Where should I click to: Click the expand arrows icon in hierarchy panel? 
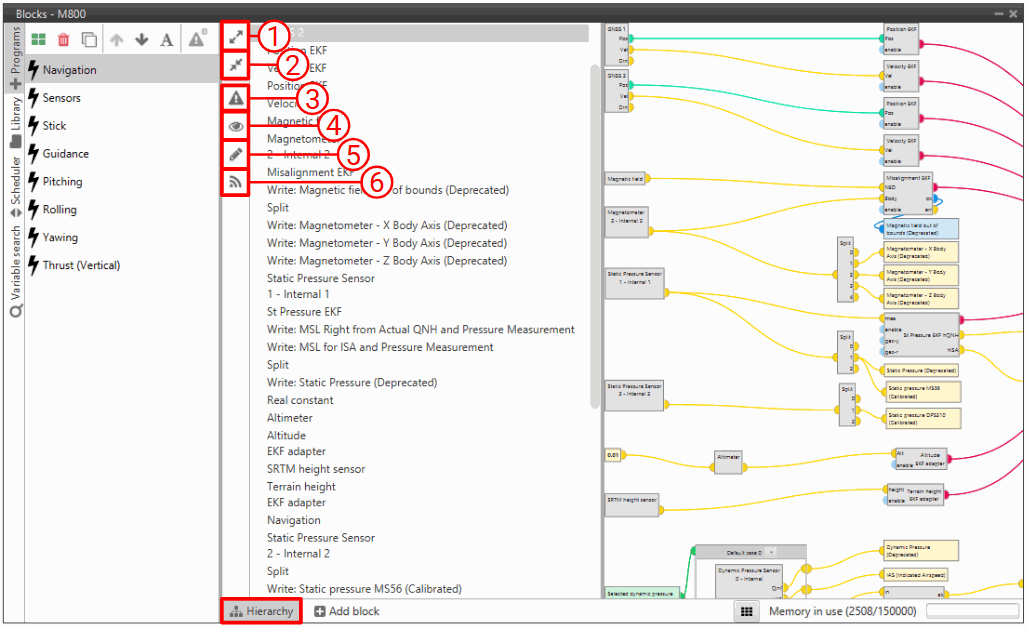(x=236, y=36)
